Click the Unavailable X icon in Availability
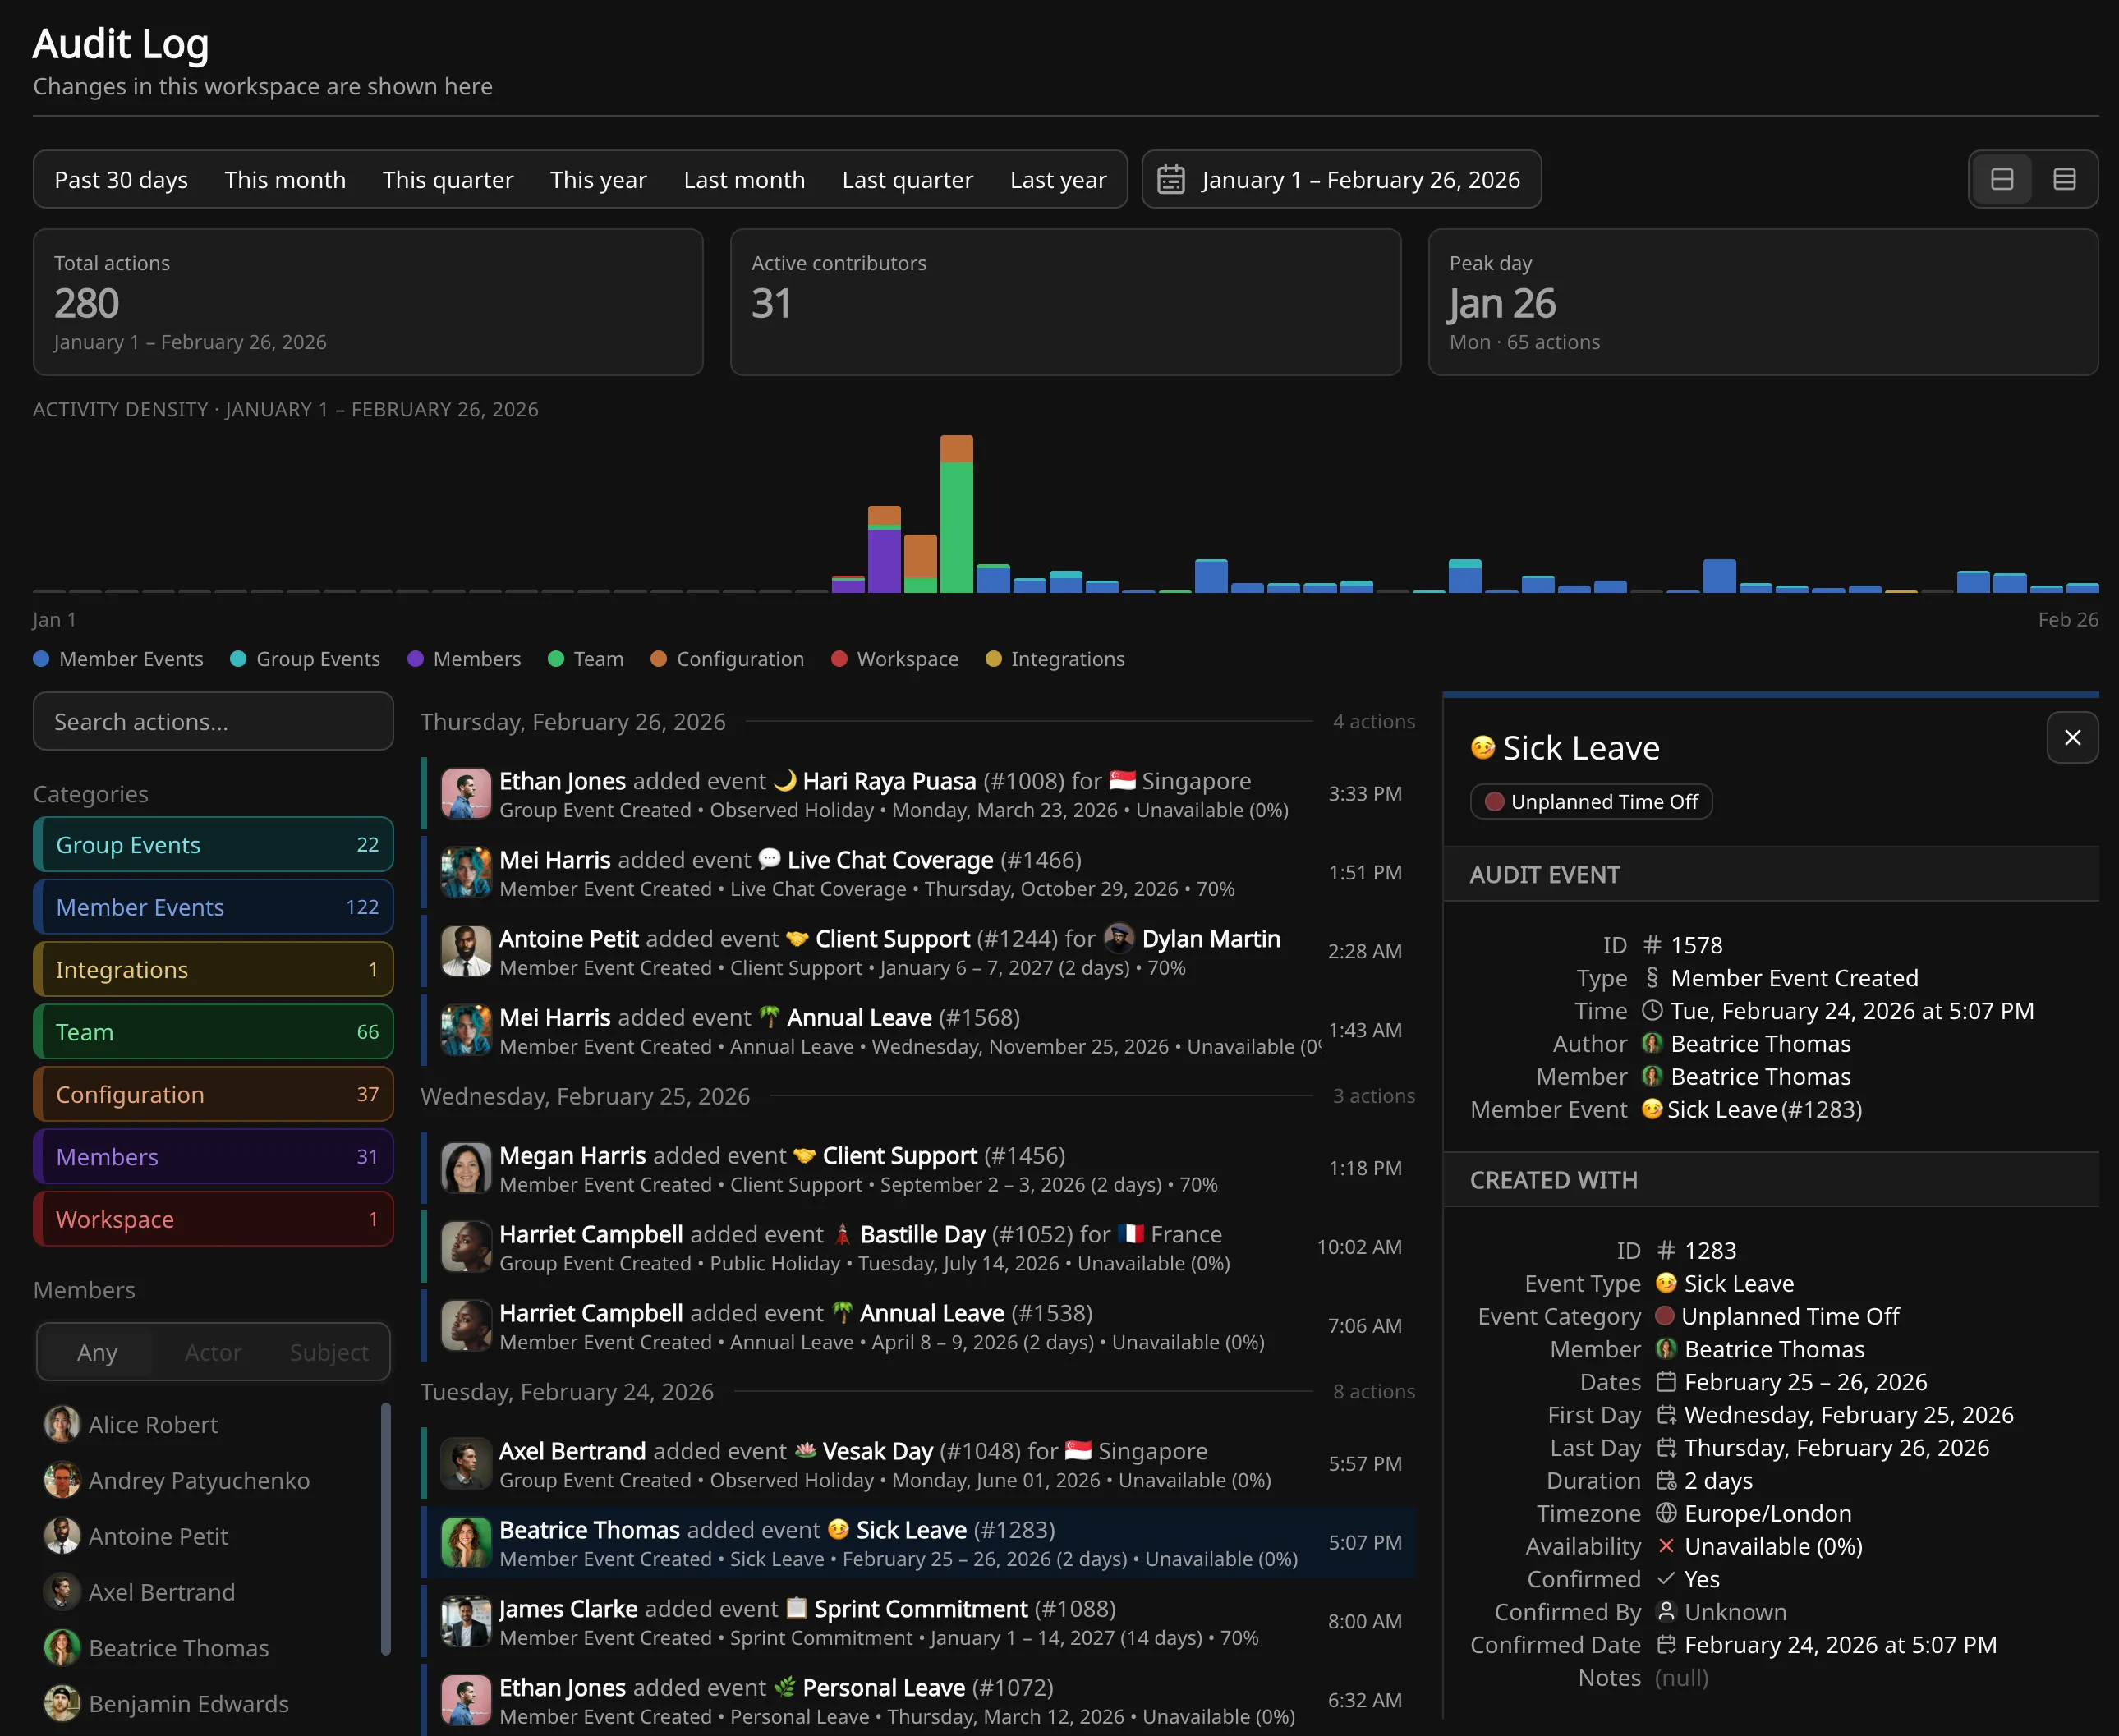2119x1736 pixels. click(x=1666, y=1546)
